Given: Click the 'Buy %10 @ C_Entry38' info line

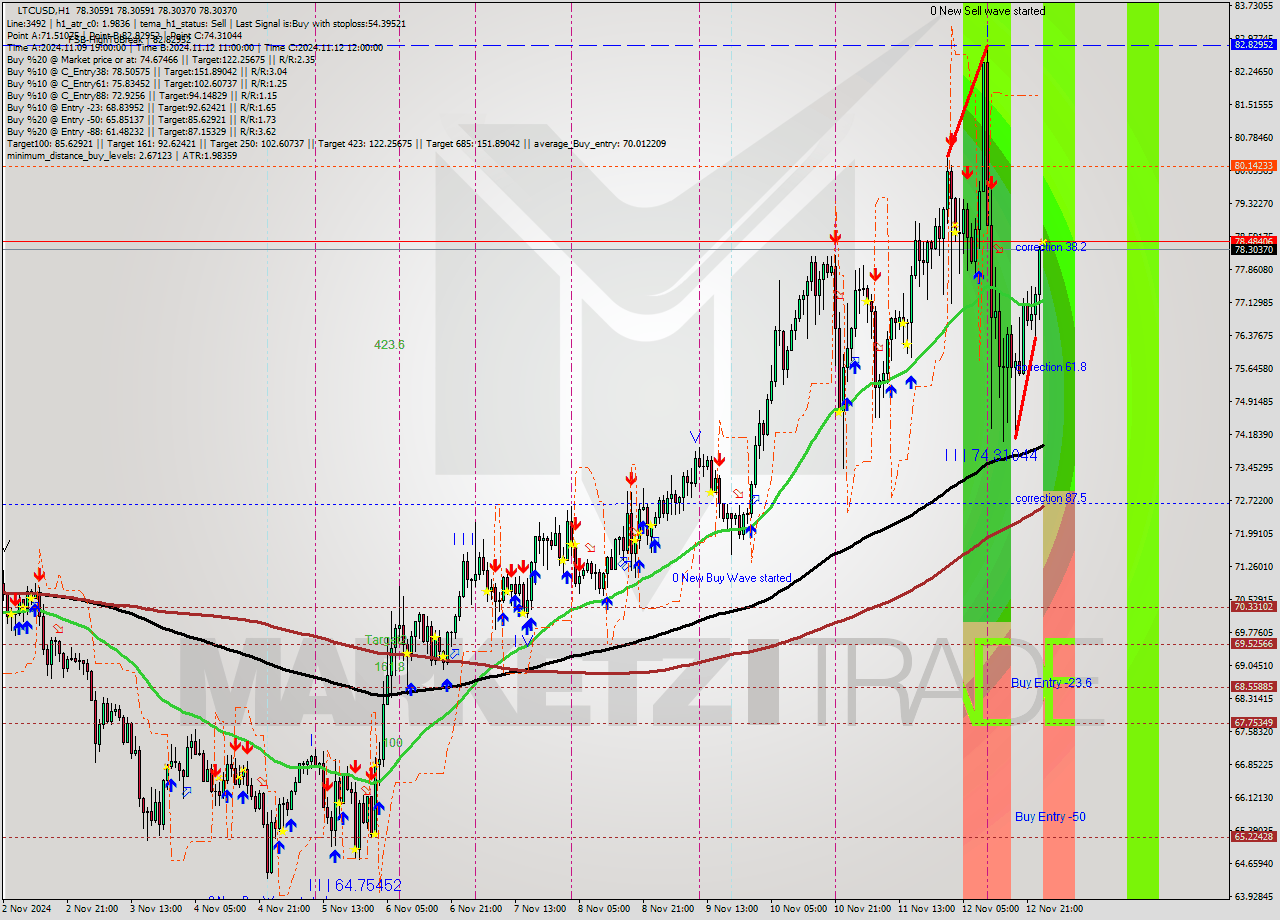Looking at the screenshot, I should click(x=147, y=71).
